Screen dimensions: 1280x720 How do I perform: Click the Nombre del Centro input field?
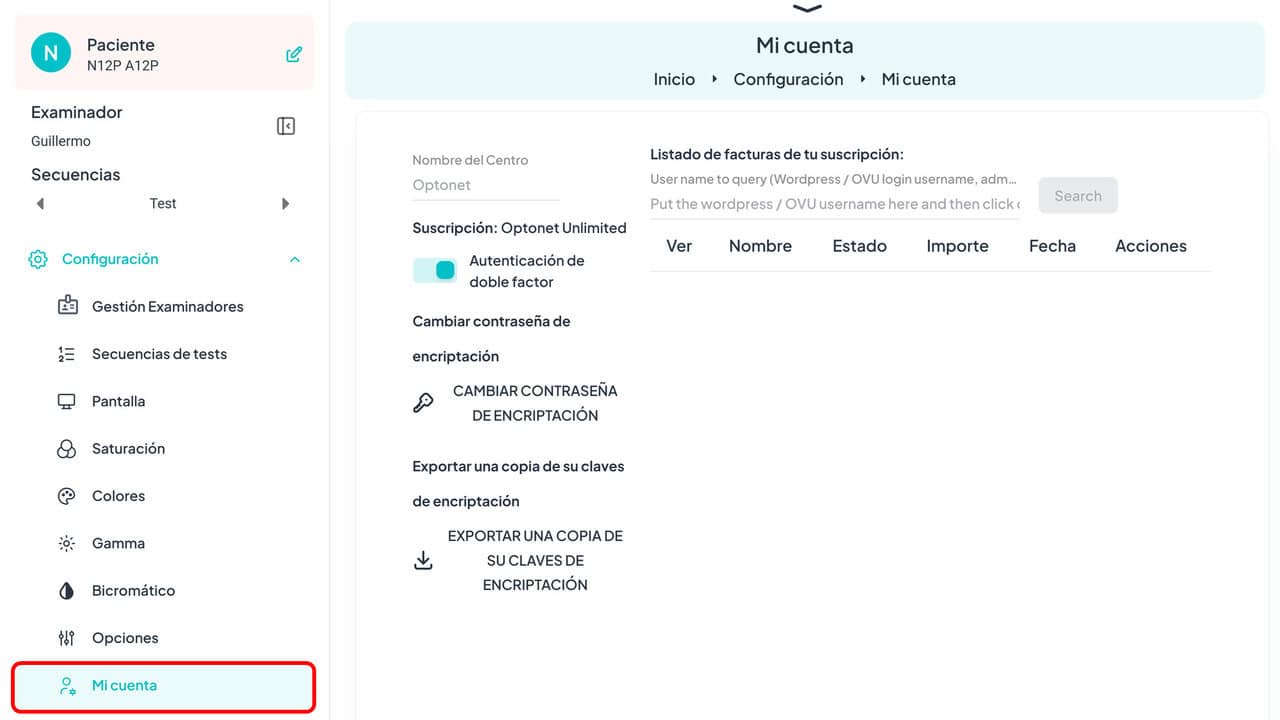486,185
